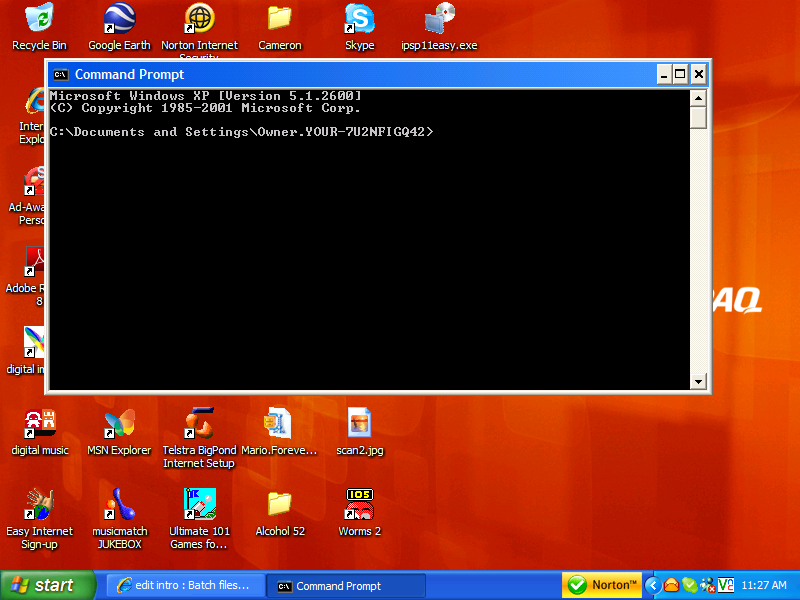The image size is (800, 600).
Task: Expand the hidden system tray icons
Action: coord(652,584)
